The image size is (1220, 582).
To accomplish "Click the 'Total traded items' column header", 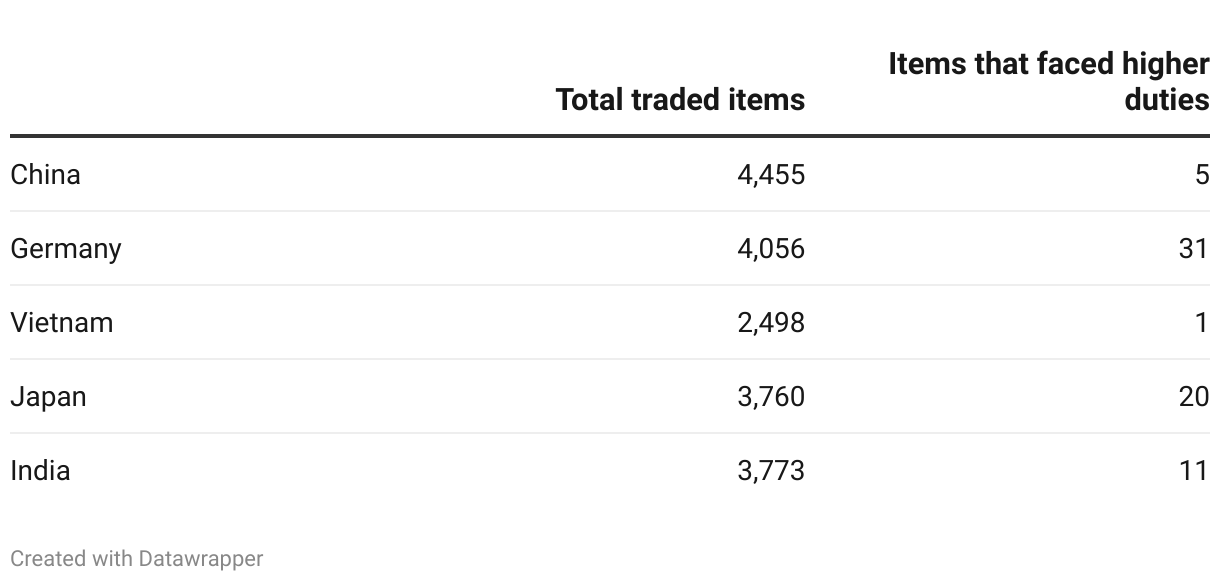I will (x=680, y=100).
